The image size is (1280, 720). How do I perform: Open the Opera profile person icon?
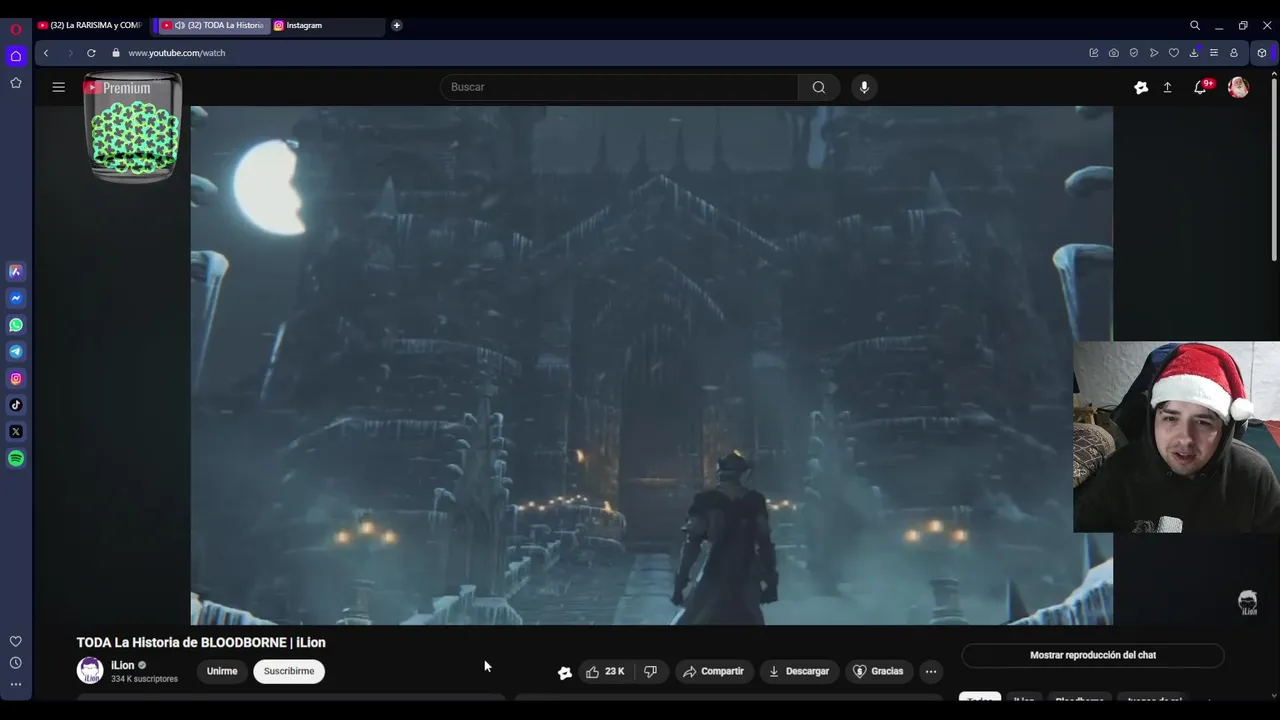tap(1234, 53)
